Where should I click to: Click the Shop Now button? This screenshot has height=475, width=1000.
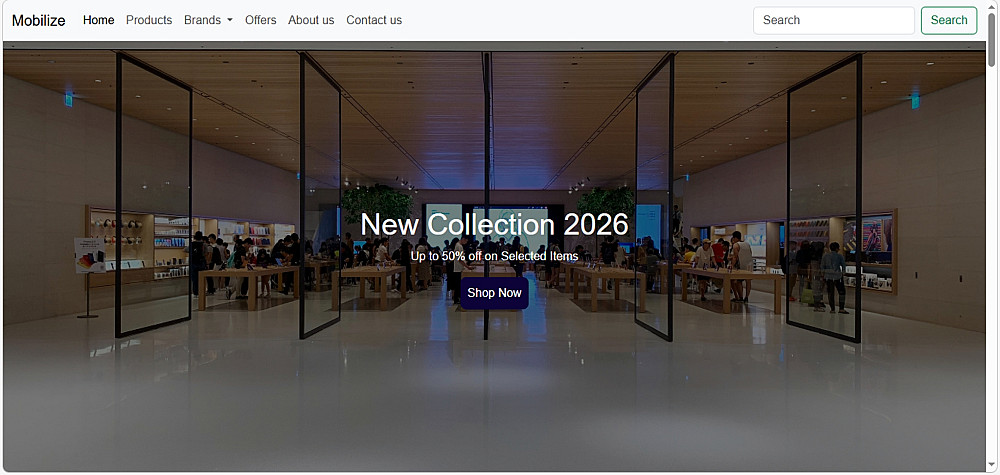tap(494, 293)
